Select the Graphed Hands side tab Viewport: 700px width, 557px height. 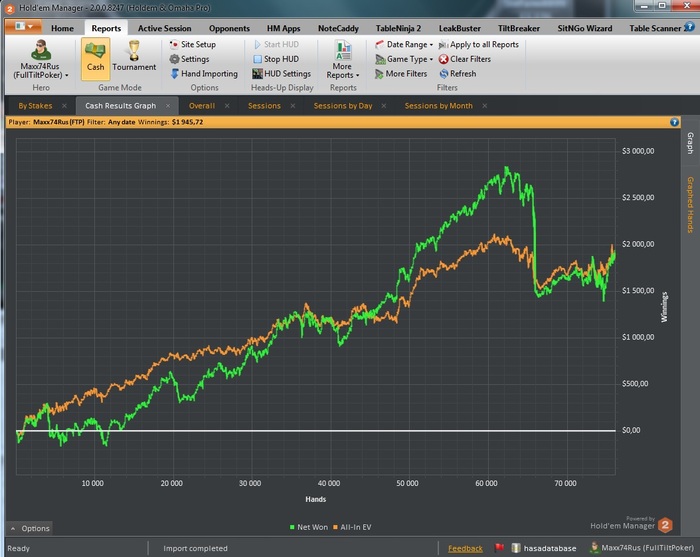tap(690, 205)
